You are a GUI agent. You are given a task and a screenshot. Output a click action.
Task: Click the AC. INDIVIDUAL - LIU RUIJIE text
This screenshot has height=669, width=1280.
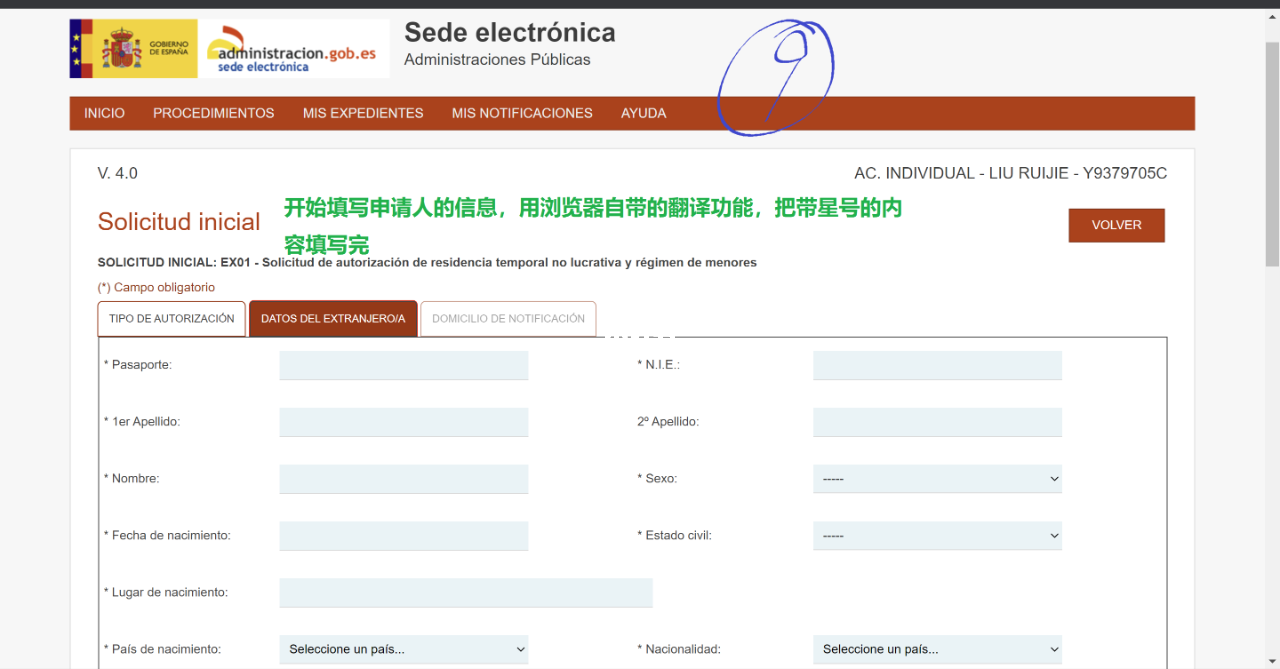click(1011, 173)
